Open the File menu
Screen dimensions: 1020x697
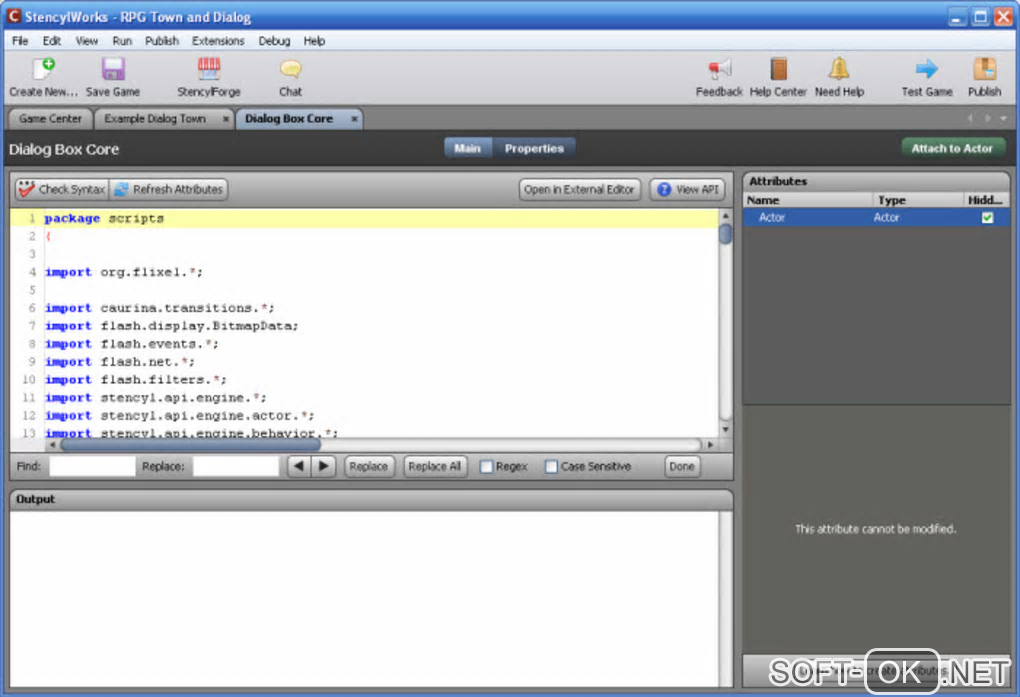click(20, 41)
